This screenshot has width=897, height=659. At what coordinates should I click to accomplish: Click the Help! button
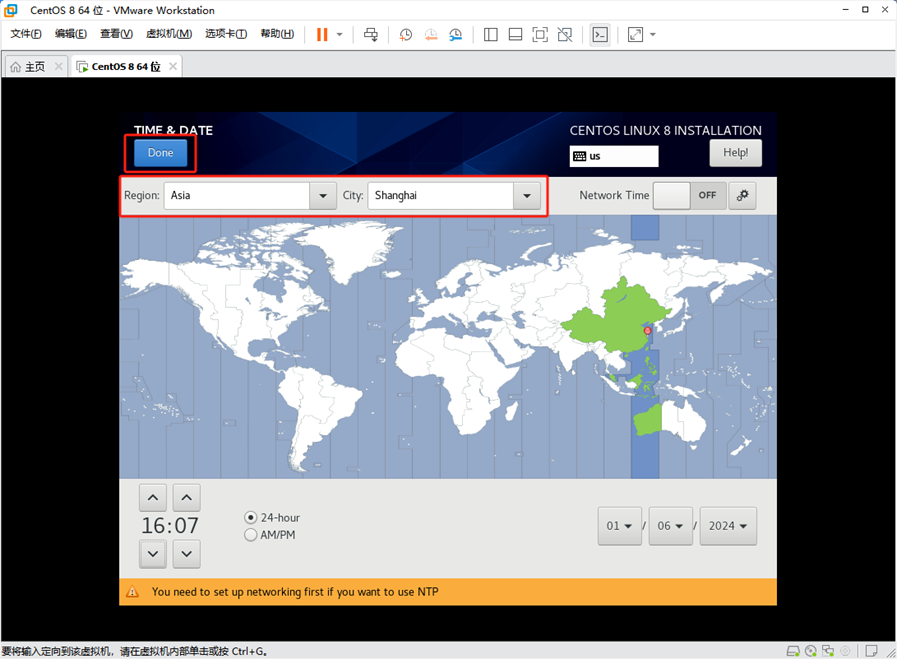point(736,153)
